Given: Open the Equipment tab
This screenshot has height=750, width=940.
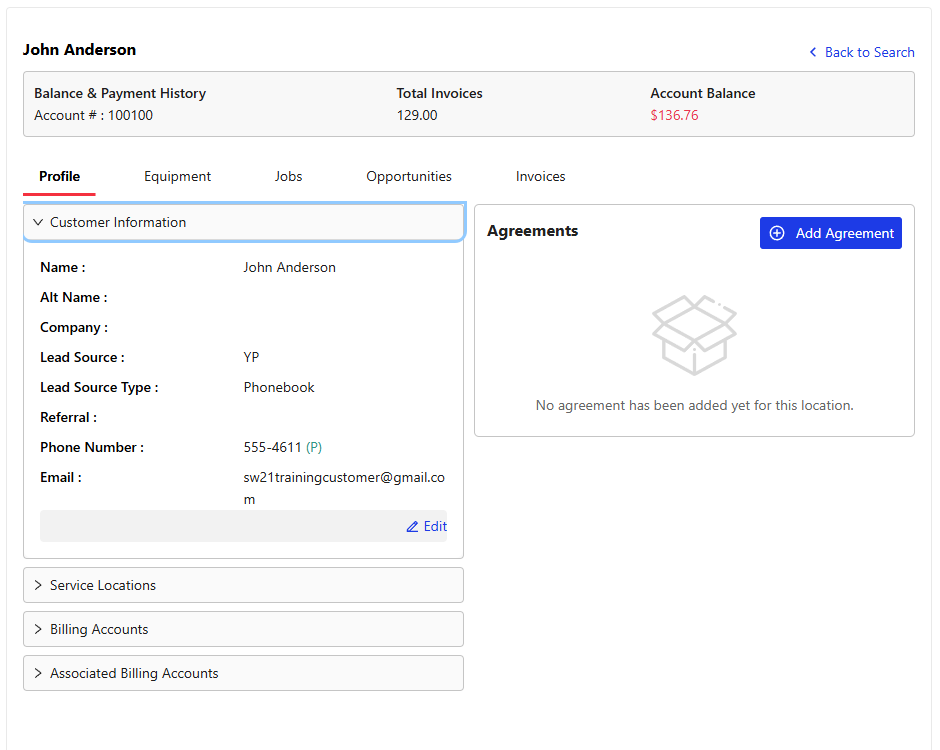Looking at the screenshot, I should 177,176.
